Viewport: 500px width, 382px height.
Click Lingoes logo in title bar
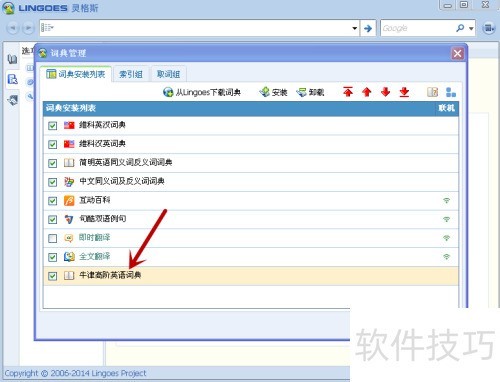[x=9, y=8]
